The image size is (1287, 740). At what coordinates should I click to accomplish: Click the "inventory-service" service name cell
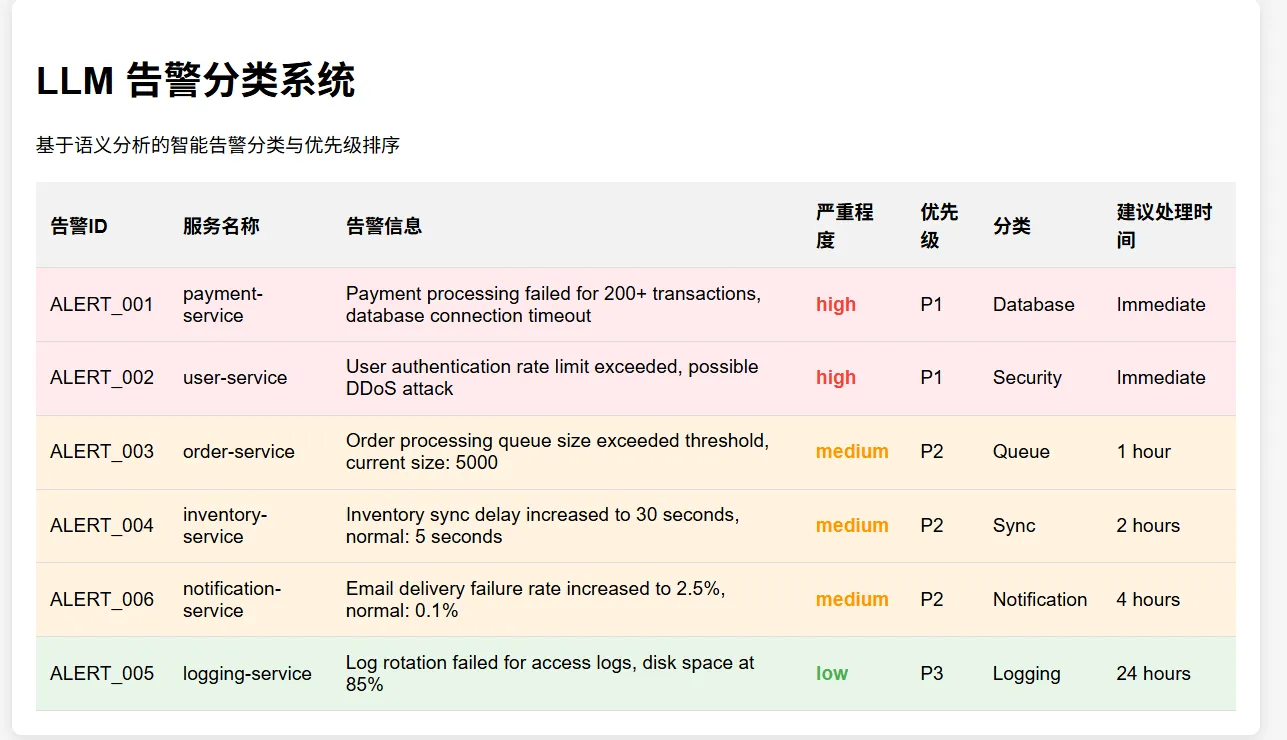pyautogui.click(x=225, y=526)
